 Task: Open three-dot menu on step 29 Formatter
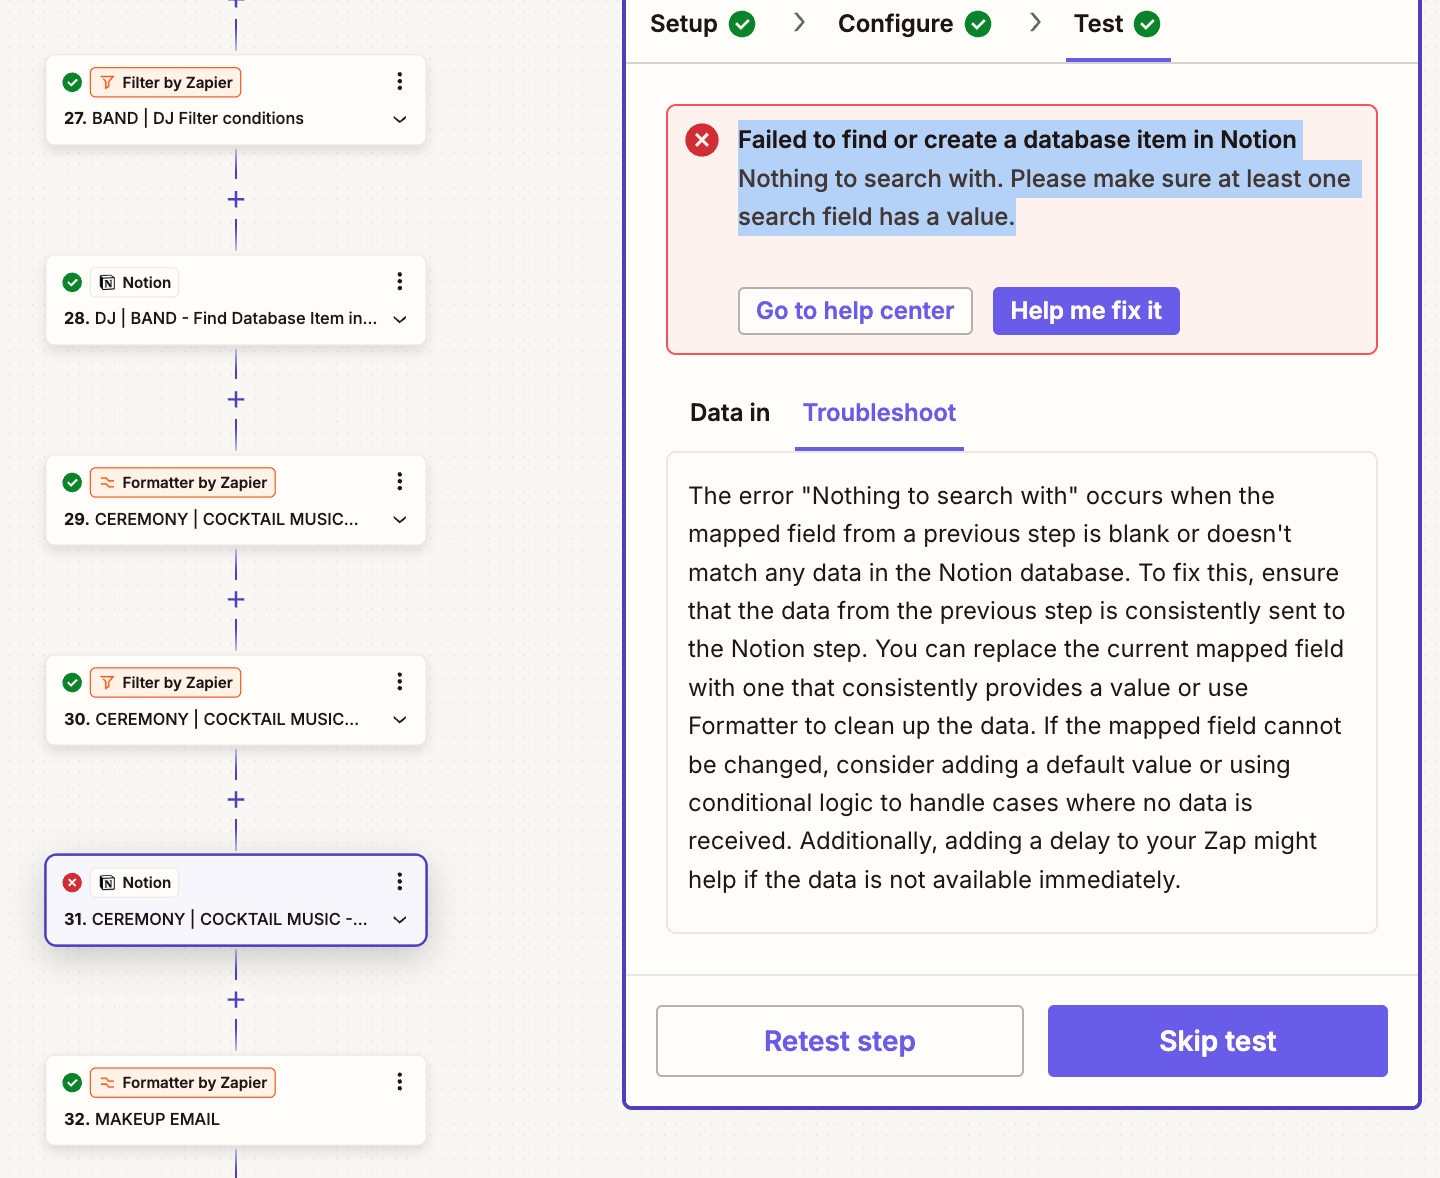(400, 482)
